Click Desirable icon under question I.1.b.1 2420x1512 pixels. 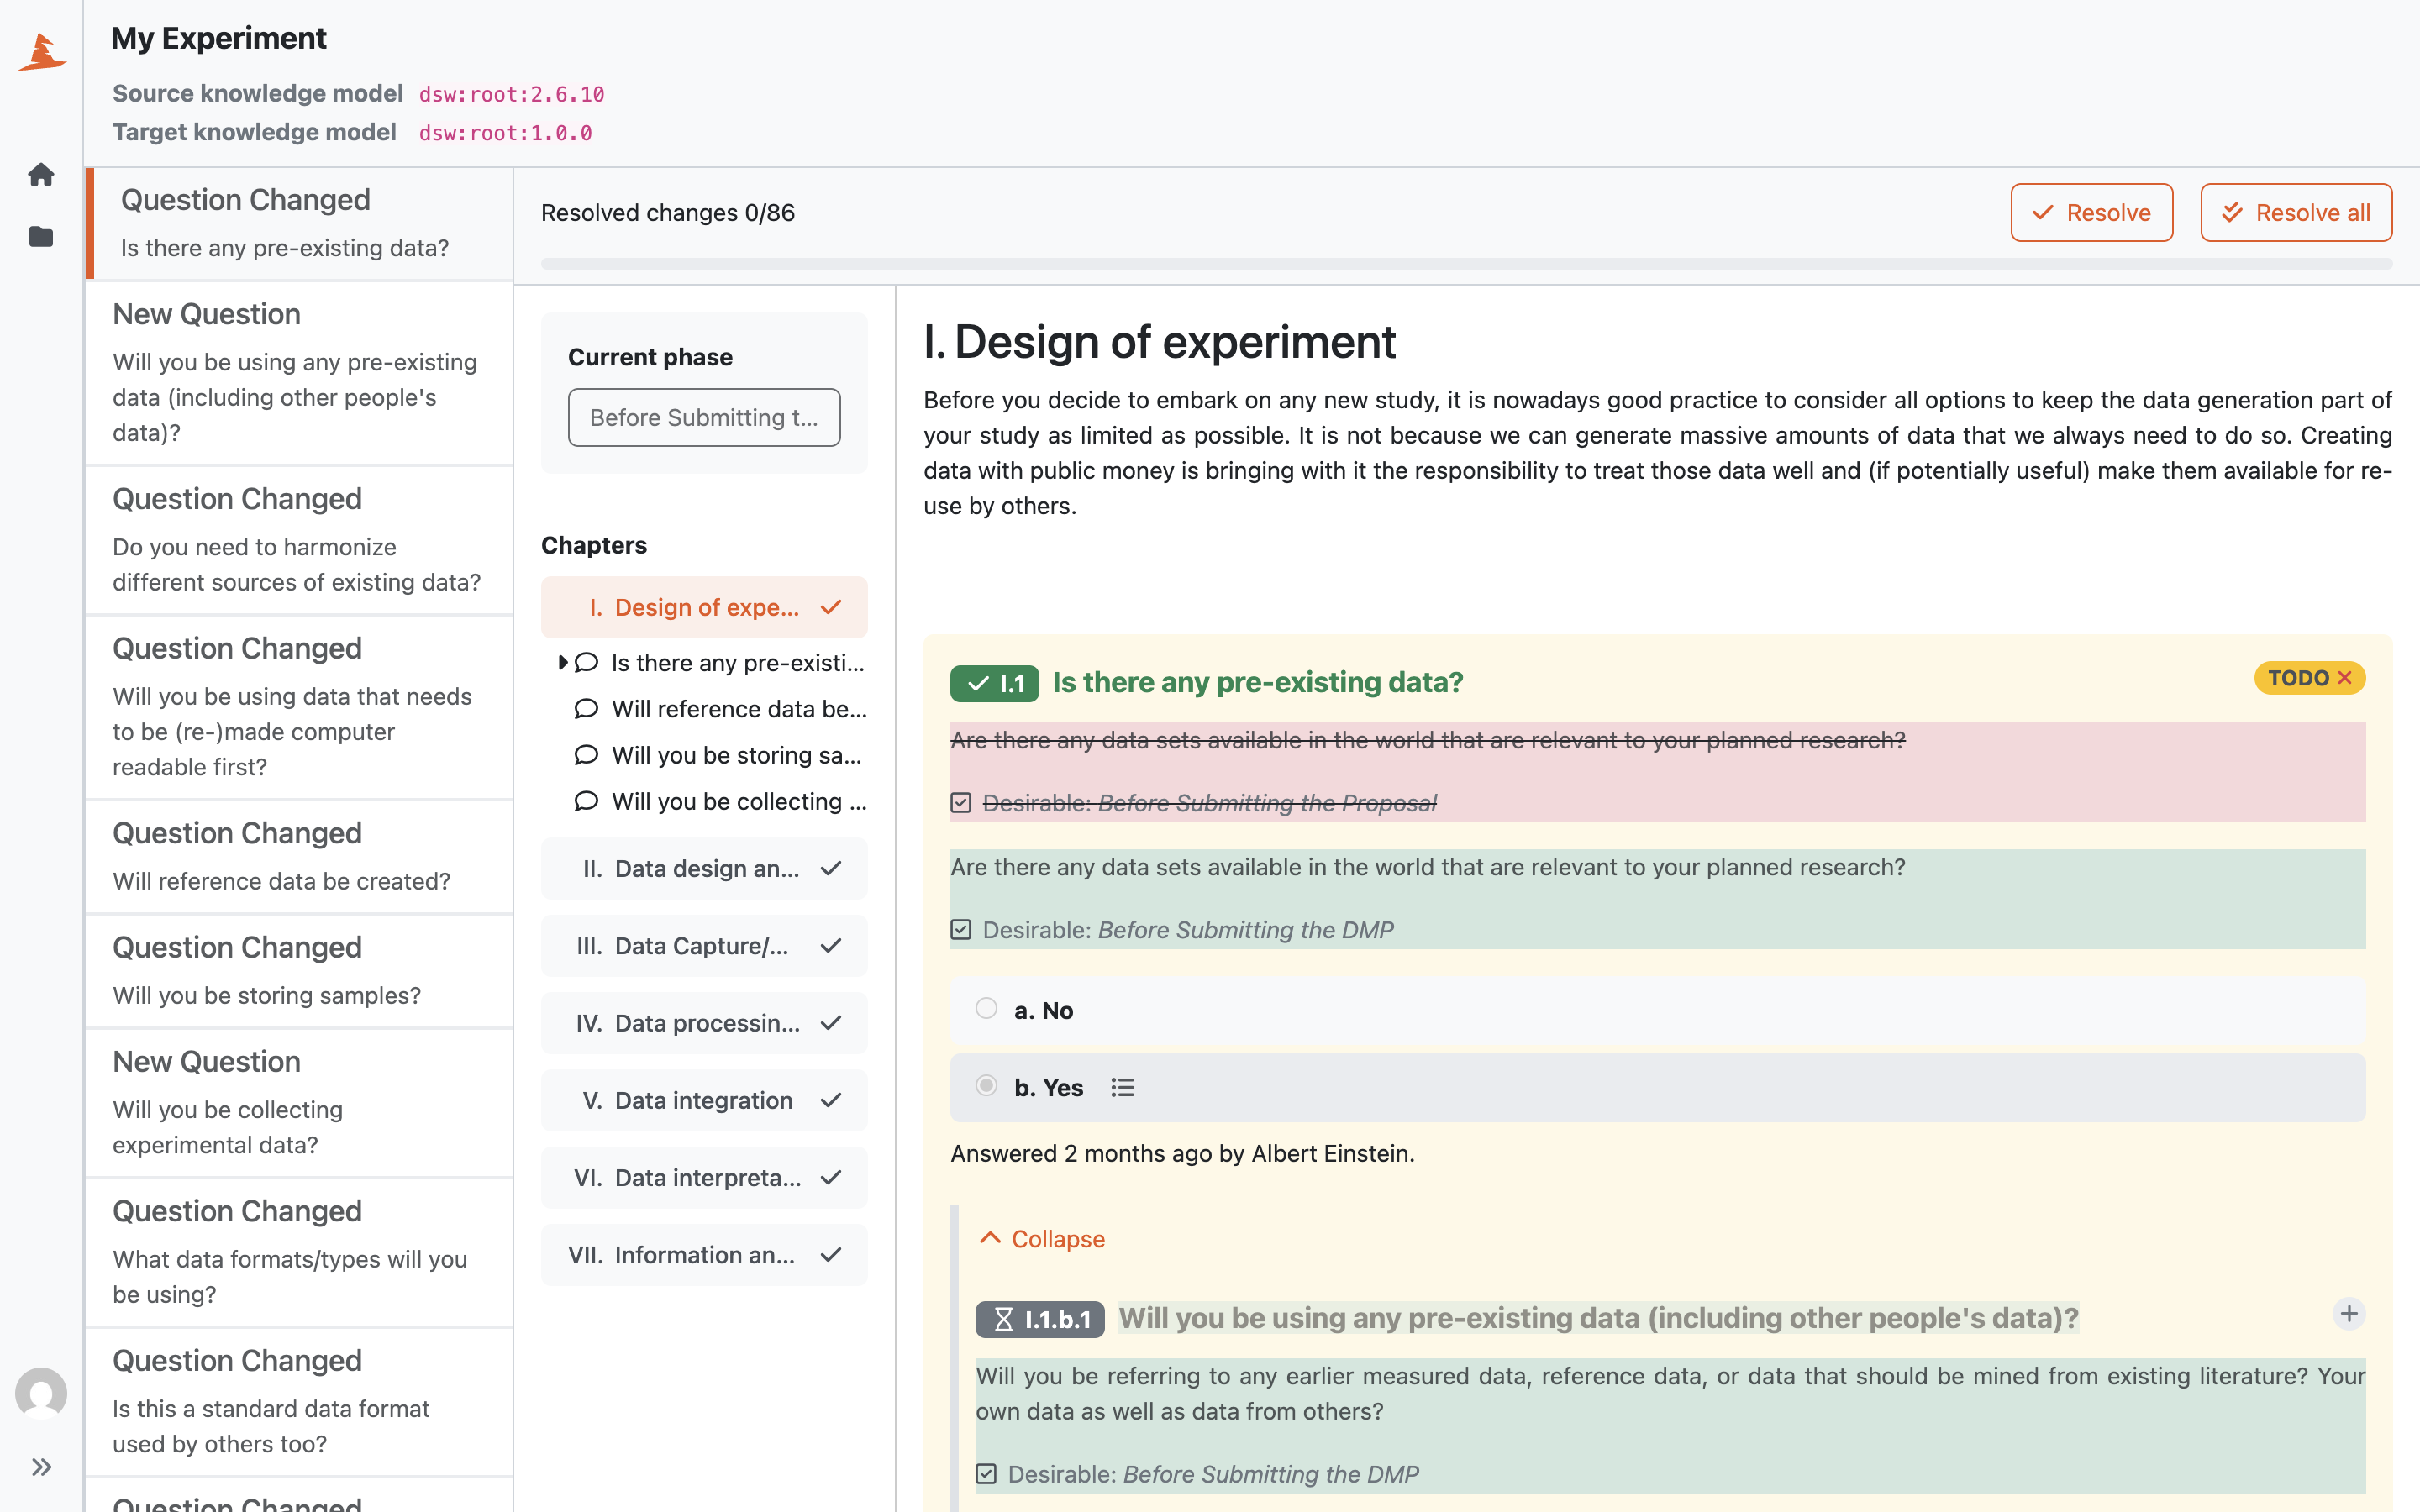point(986,1474)
